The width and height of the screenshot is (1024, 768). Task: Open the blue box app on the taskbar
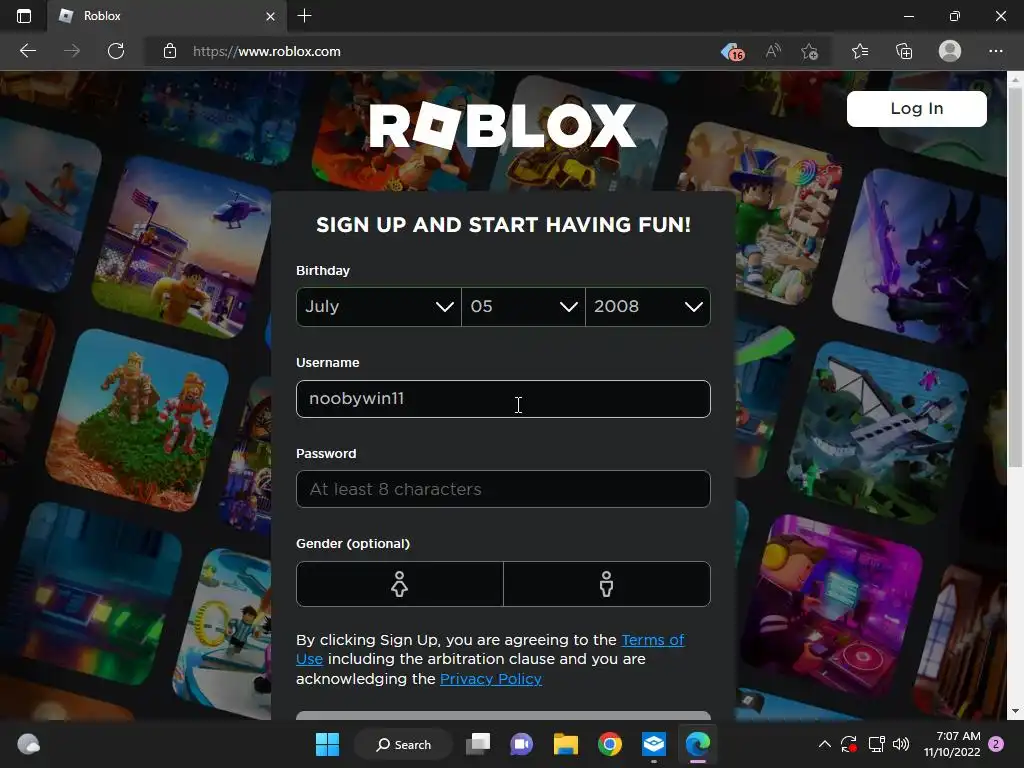click(x=654, y=744)
